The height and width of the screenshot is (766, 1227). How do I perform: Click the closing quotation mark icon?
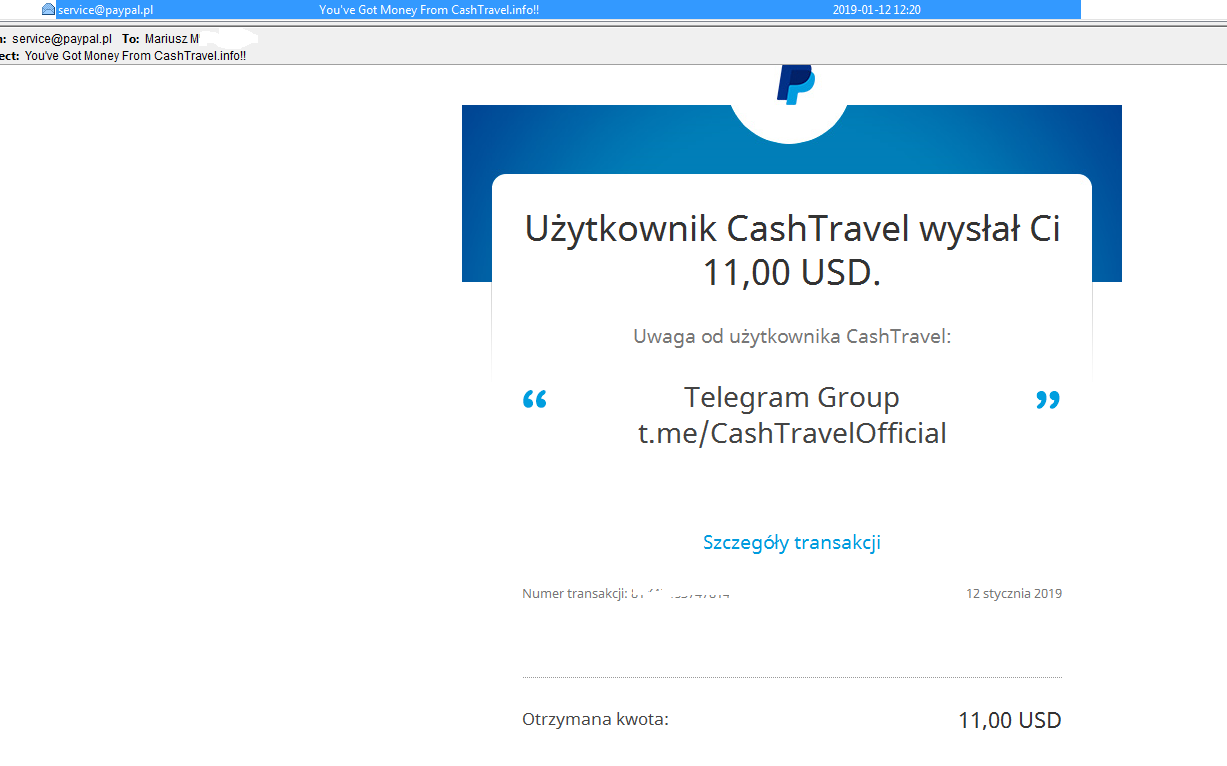[1047, 401]
